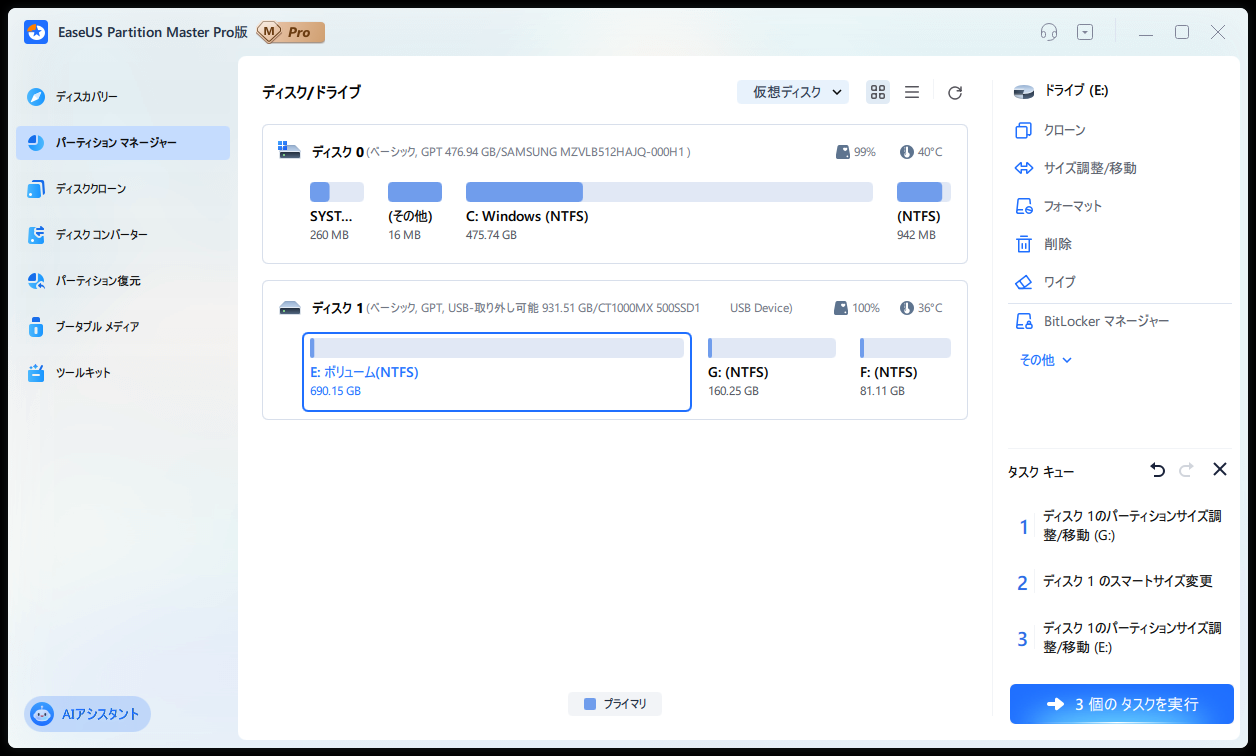Select the (その他) 16 MB partition
The image size is (1256, 756).
pos(414,211)
